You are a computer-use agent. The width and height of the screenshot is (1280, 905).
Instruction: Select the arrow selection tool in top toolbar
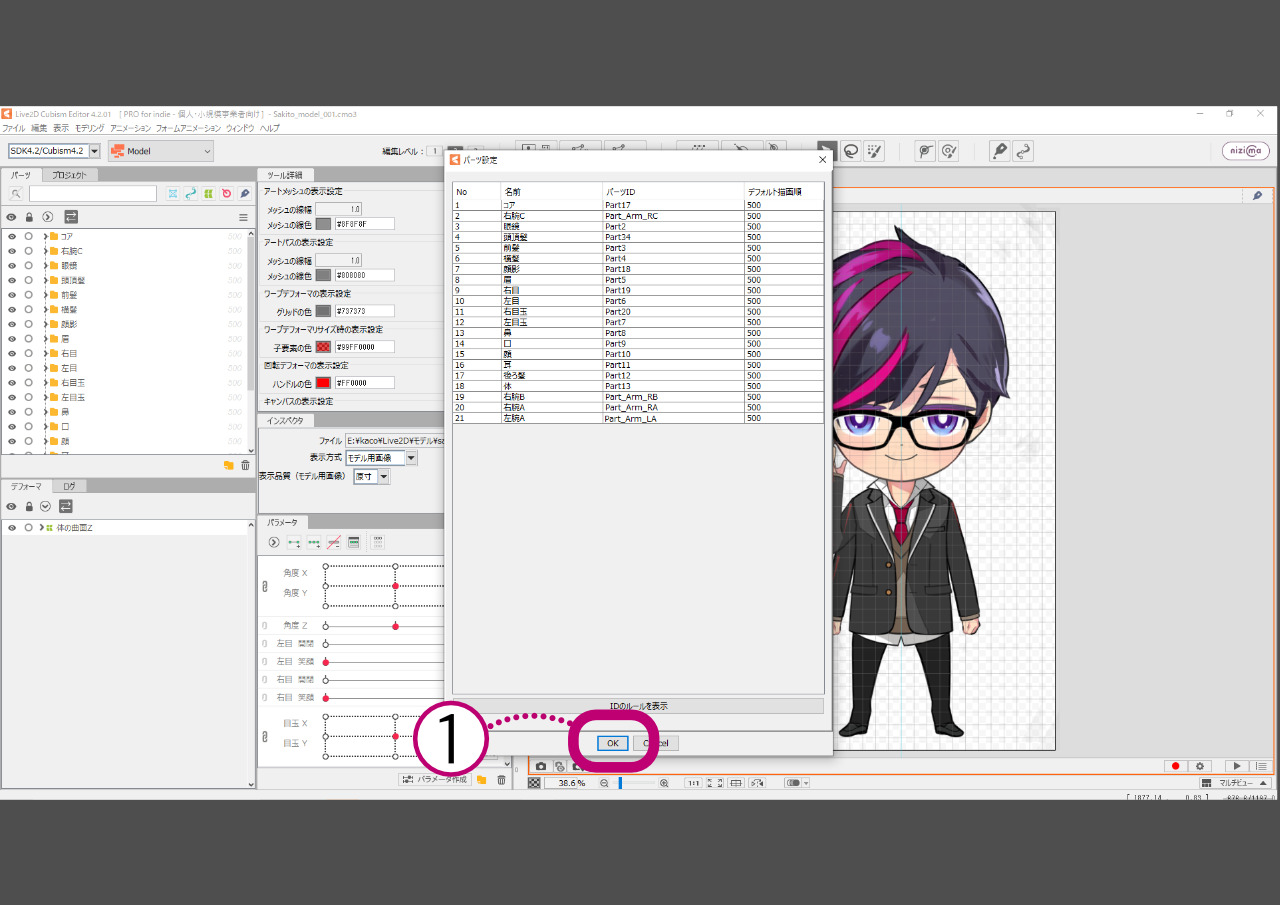pyautogui.click(x=827, y=151)
